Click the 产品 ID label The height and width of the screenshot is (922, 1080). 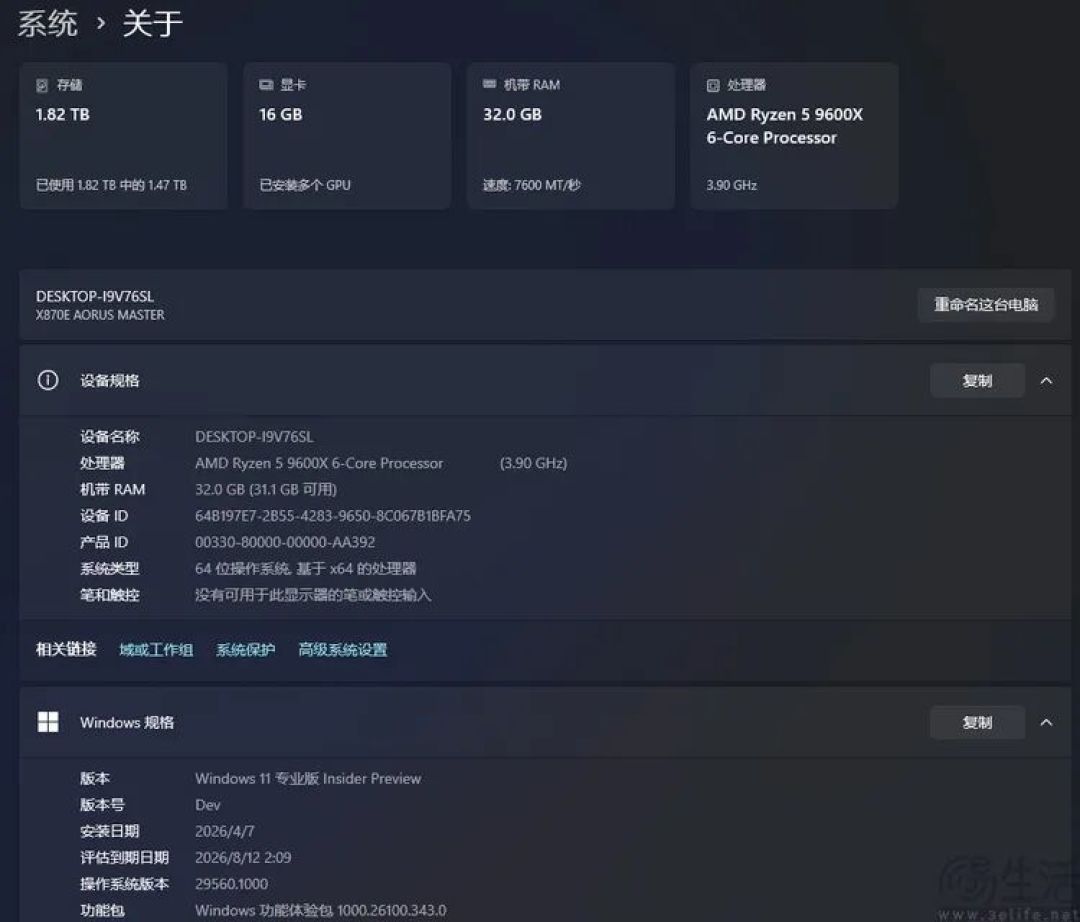point(104,542)
